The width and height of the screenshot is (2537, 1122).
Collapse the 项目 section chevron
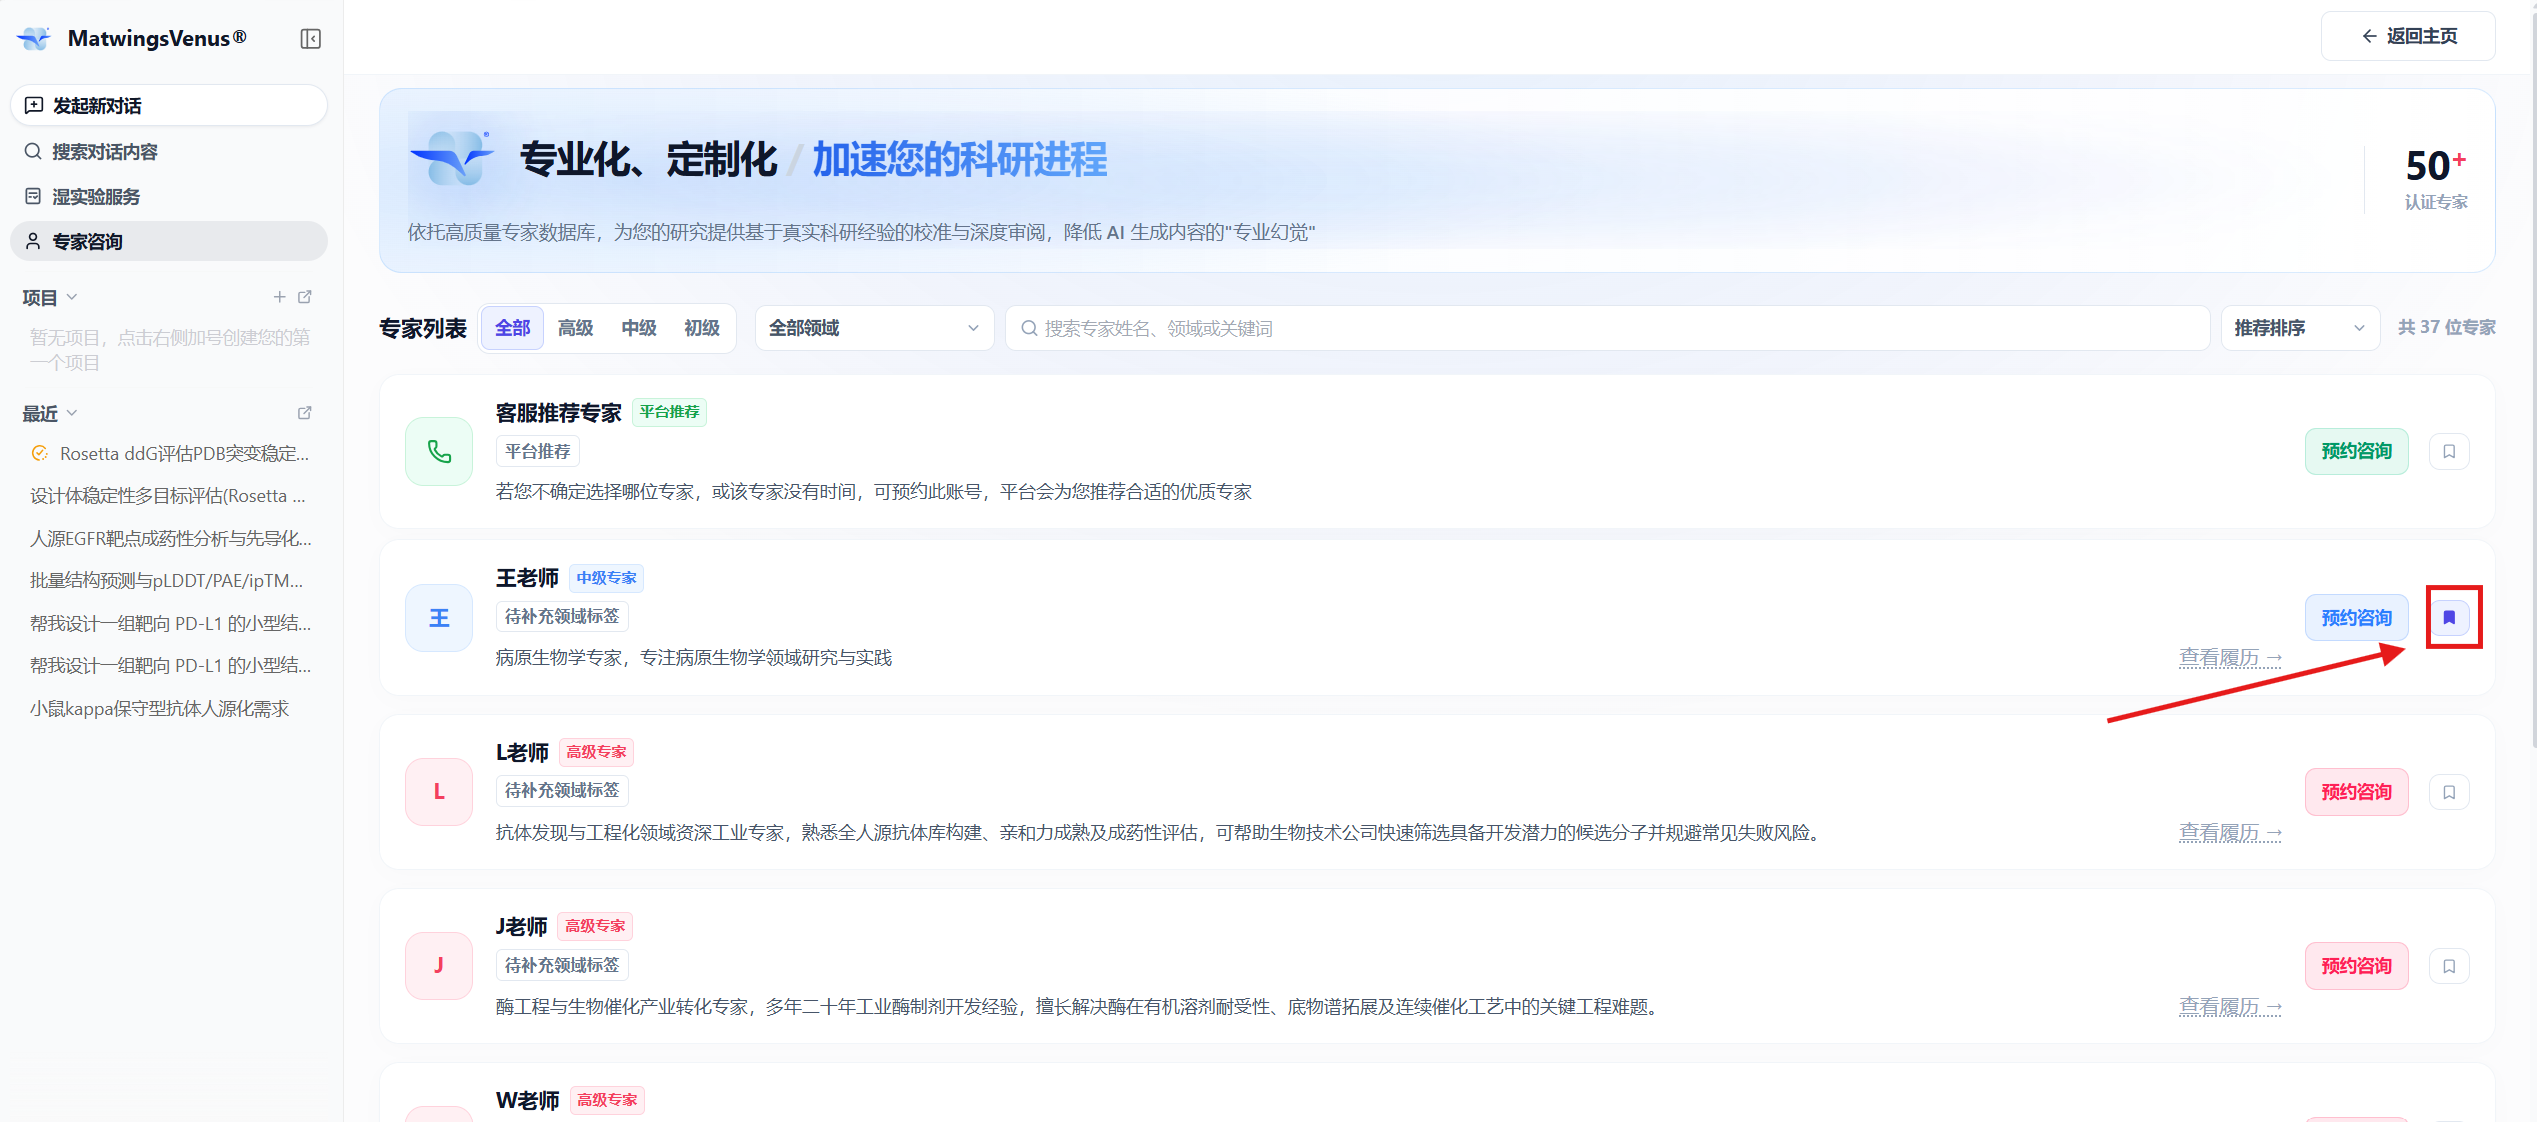(72, 297)
